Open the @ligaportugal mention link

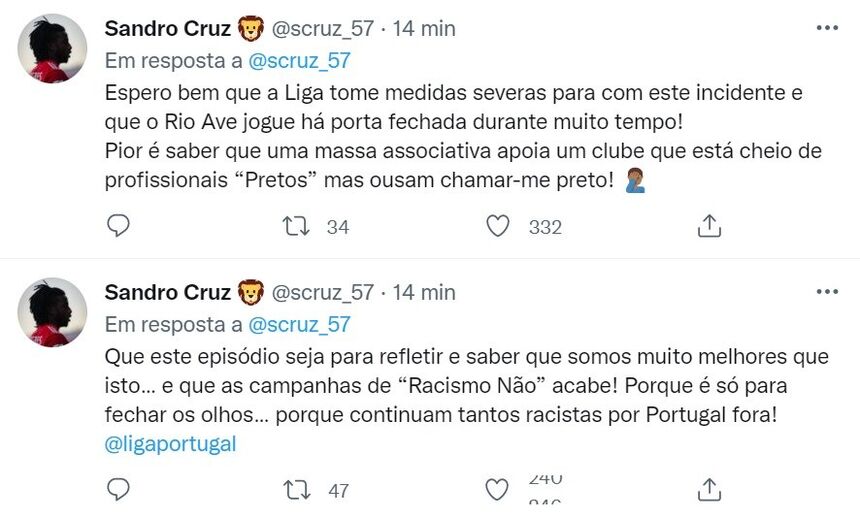(170, 444)
